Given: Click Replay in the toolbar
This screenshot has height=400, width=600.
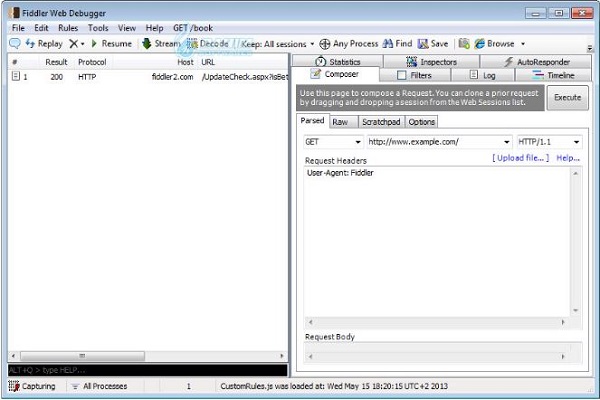Looking at the screenshot, I should pyautogui.click(x=44, y=44).
